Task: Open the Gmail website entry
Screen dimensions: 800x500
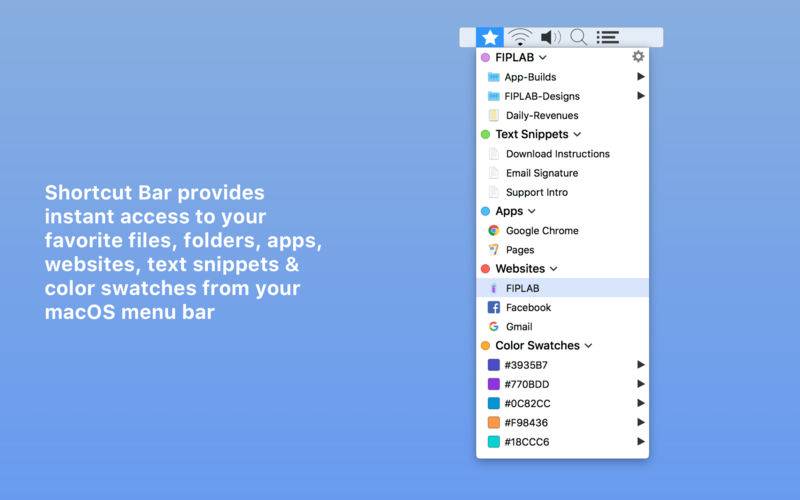Action: 562,327
